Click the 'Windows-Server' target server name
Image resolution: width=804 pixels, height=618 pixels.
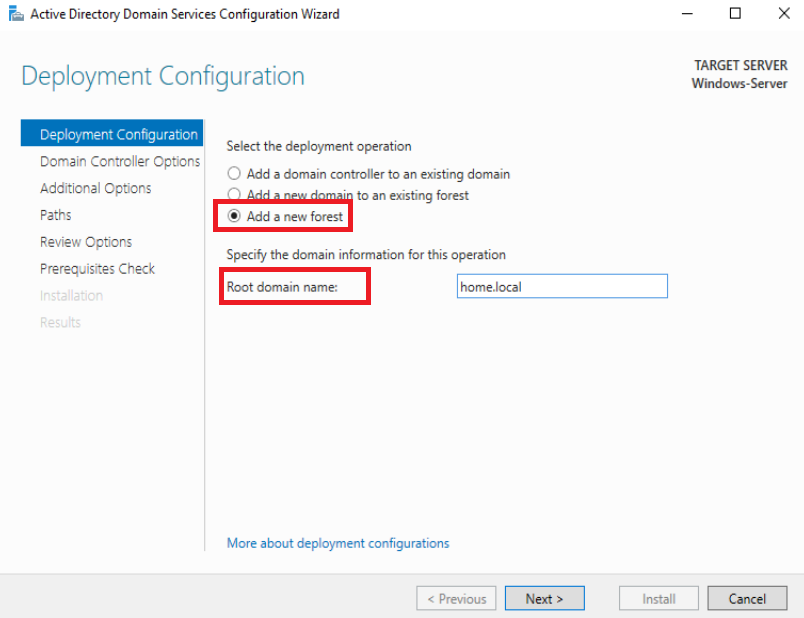[739, 84]
